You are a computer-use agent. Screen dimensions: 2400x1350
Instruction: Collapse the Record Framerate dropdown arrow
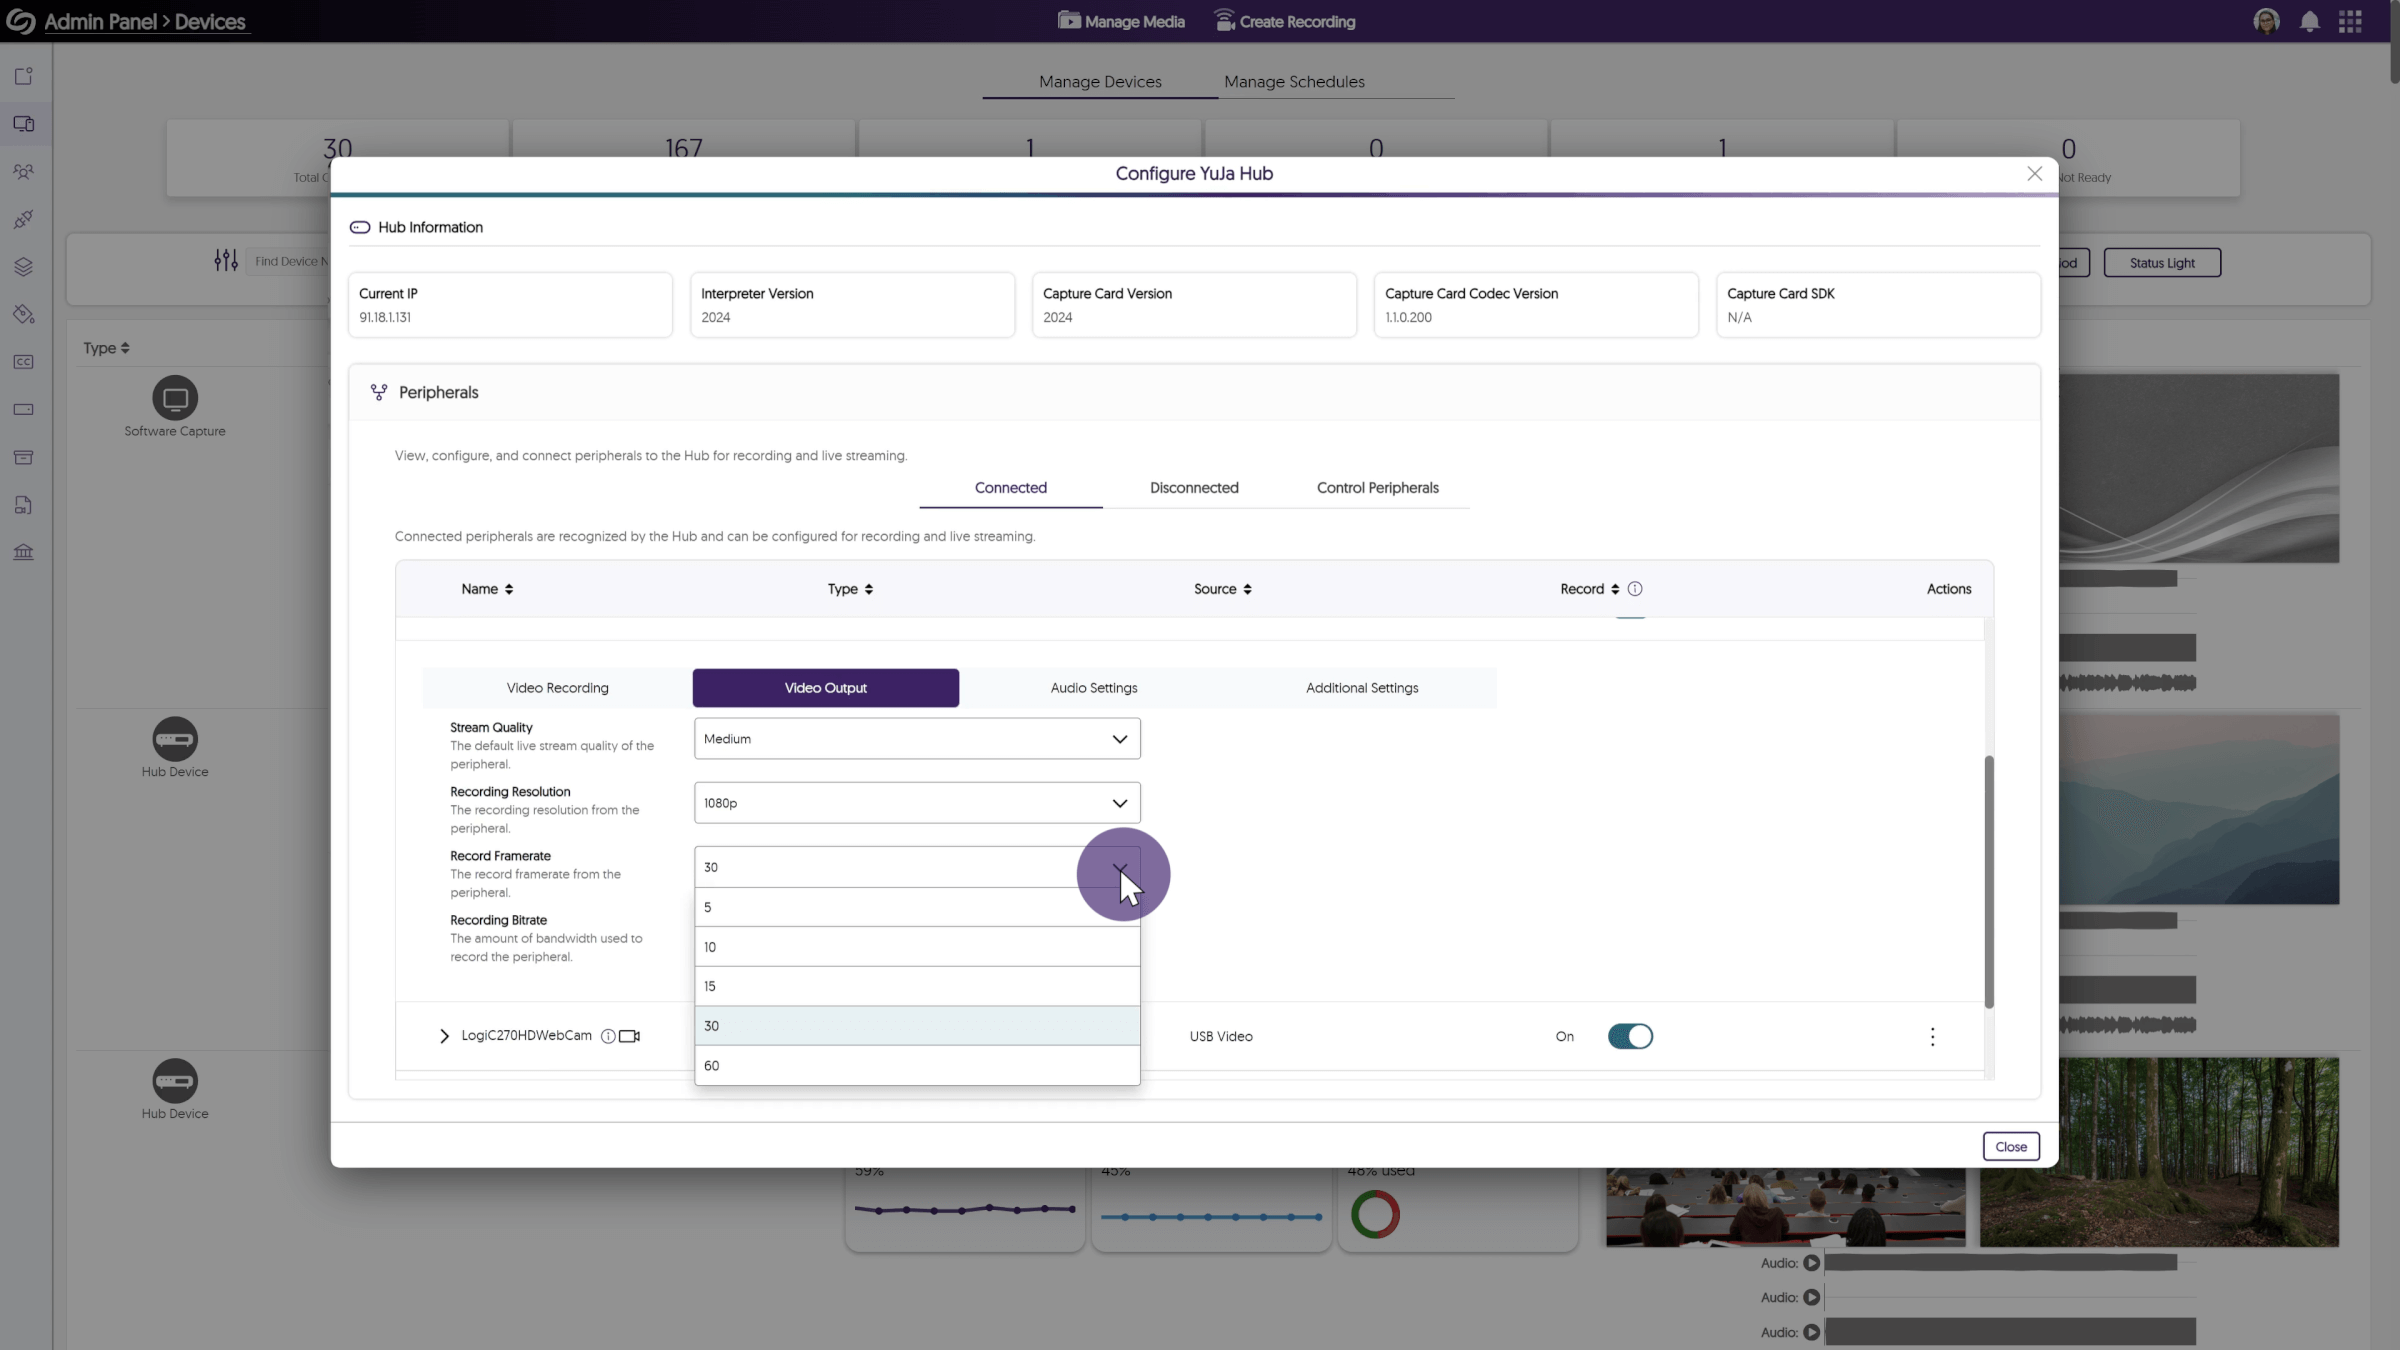click(1120, 868)
